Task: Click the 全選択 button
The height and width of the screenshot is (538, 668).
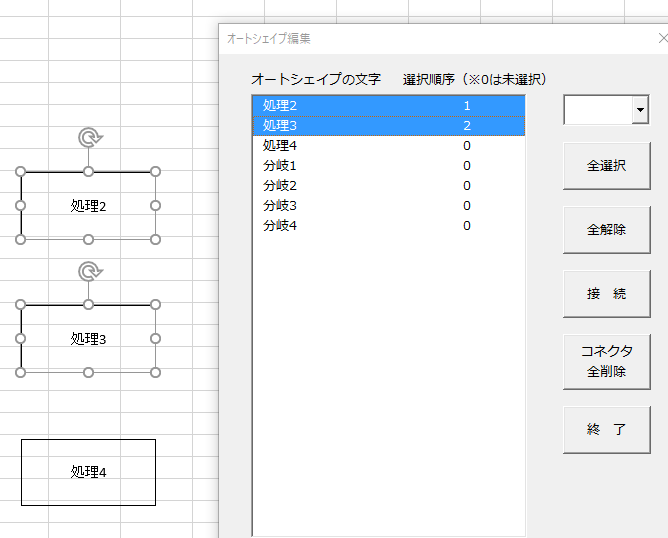Action: (607, 166)
